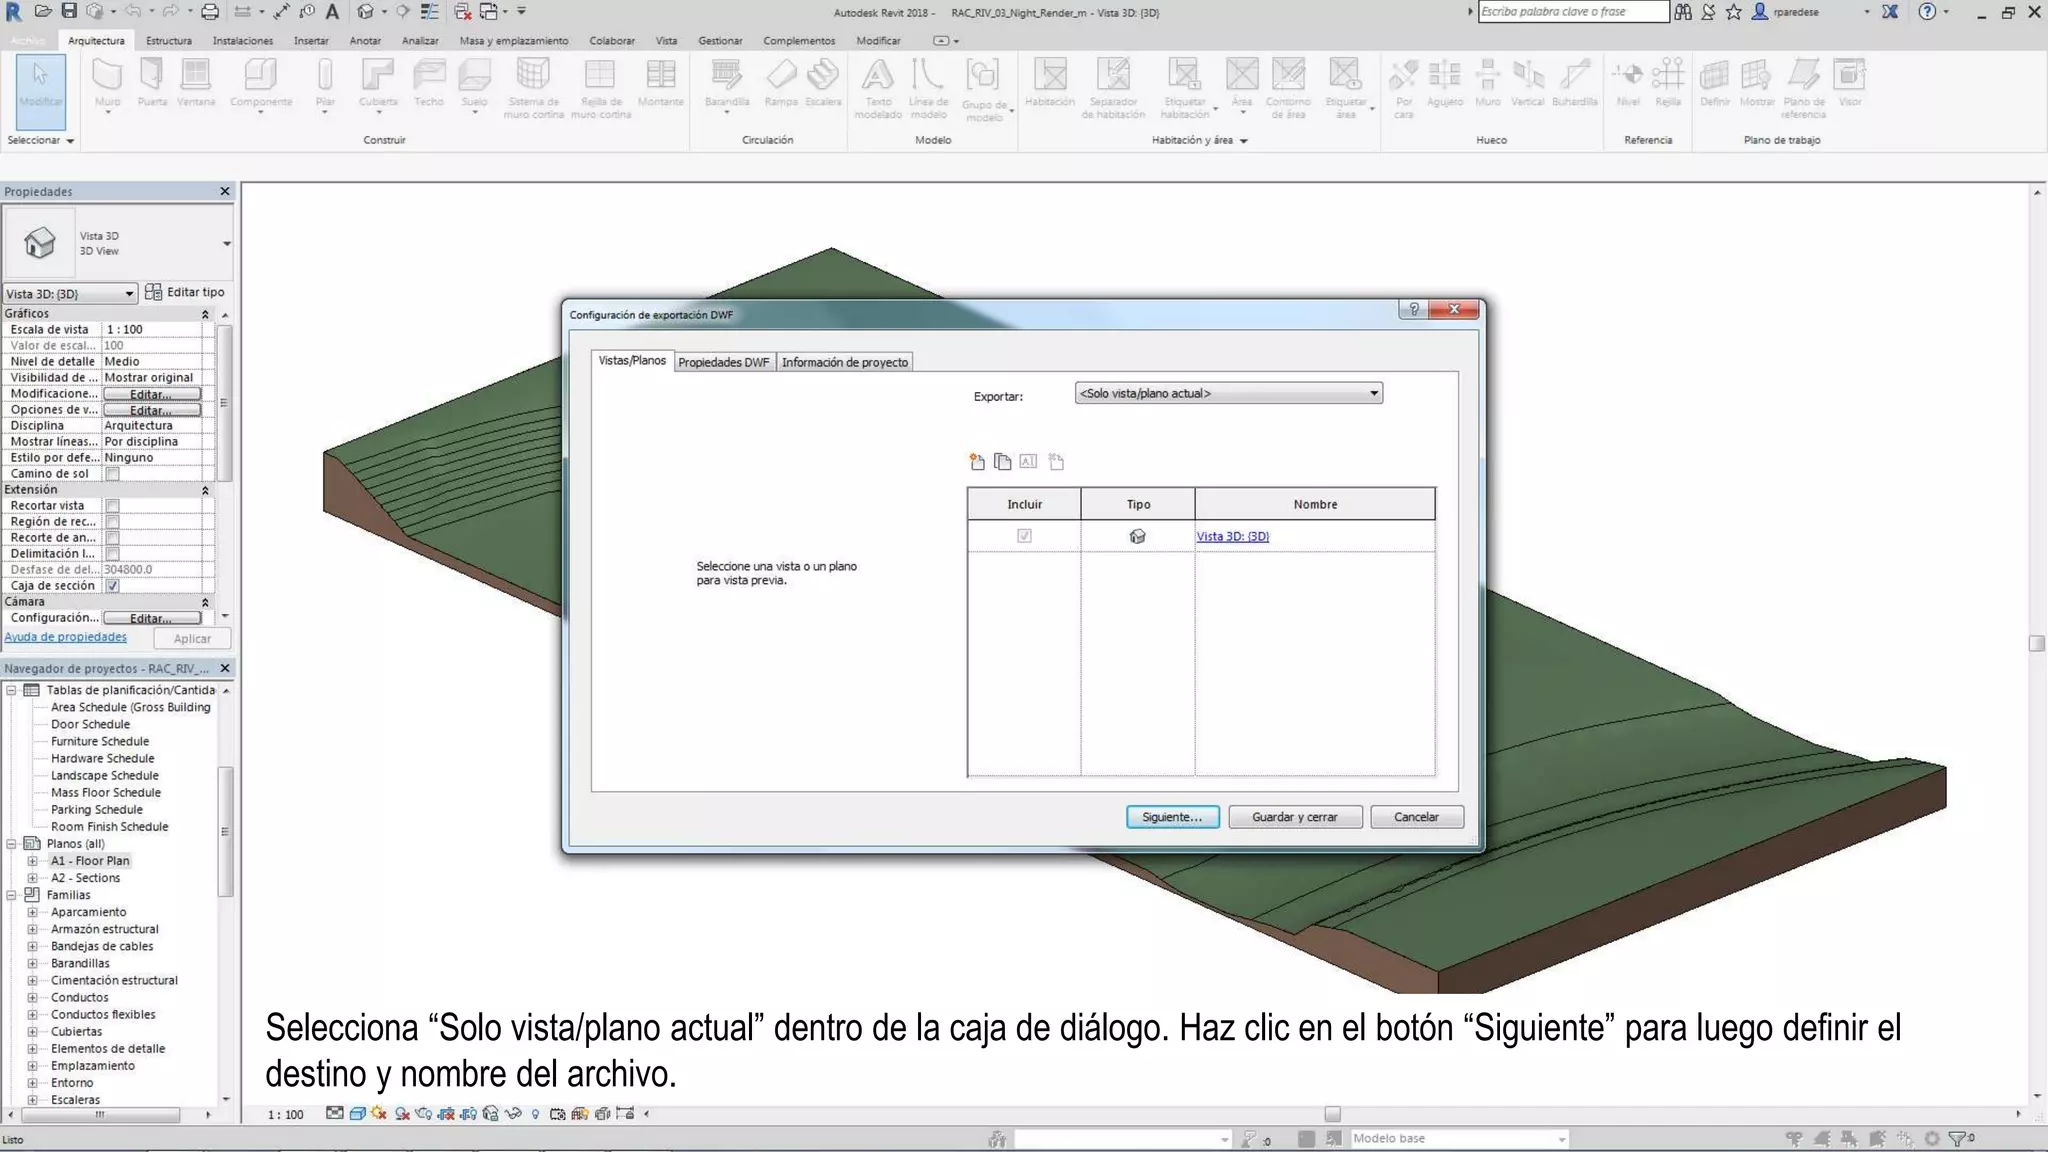The height and width of the screenshot is (1152, 2048).
Task: Expand the A1 - Floor Plan node
Action: click(x=32, y=861)
